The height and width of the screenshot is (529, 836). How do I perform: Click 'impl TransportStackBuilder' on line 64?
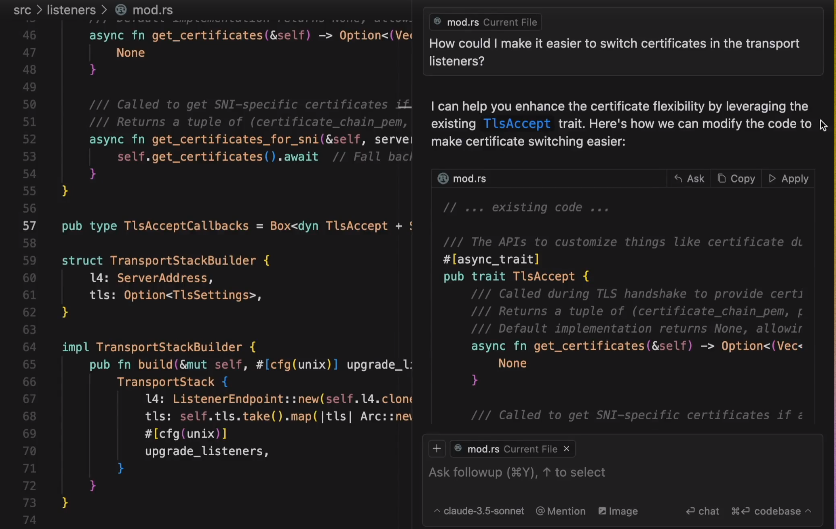click(152, 347)
